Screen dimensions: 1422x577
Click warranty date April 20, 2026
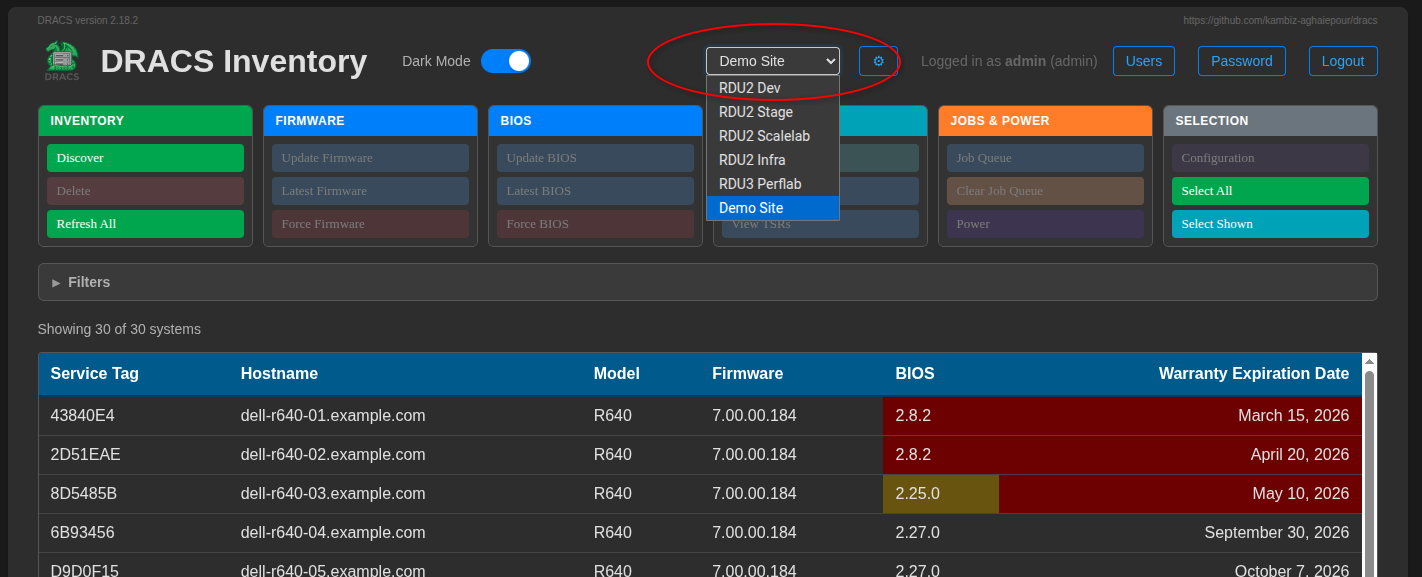click(1300, 454)
